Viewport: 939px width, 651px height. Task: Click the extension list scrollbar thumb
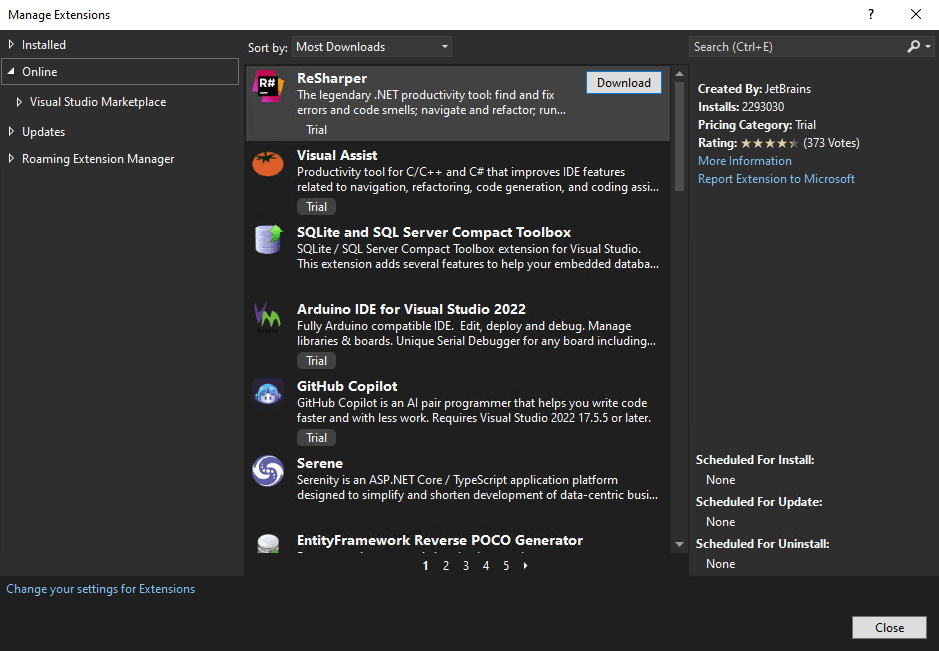[x=679, y=137]
